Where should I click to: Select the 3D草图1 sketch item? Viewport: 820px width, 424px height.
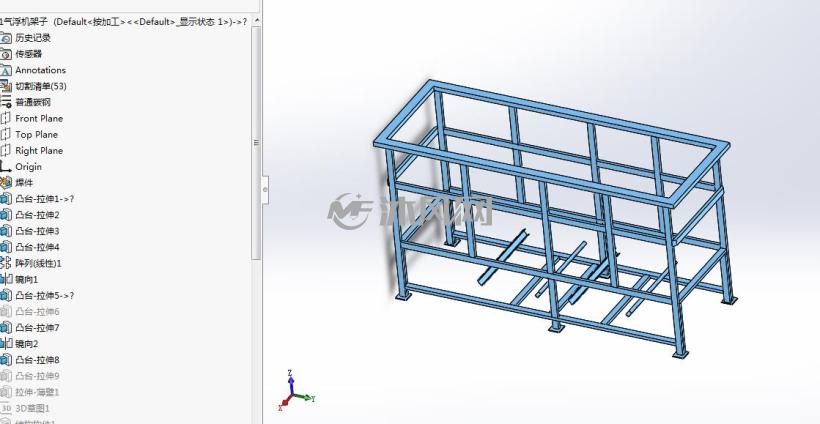tap(32, 408)
